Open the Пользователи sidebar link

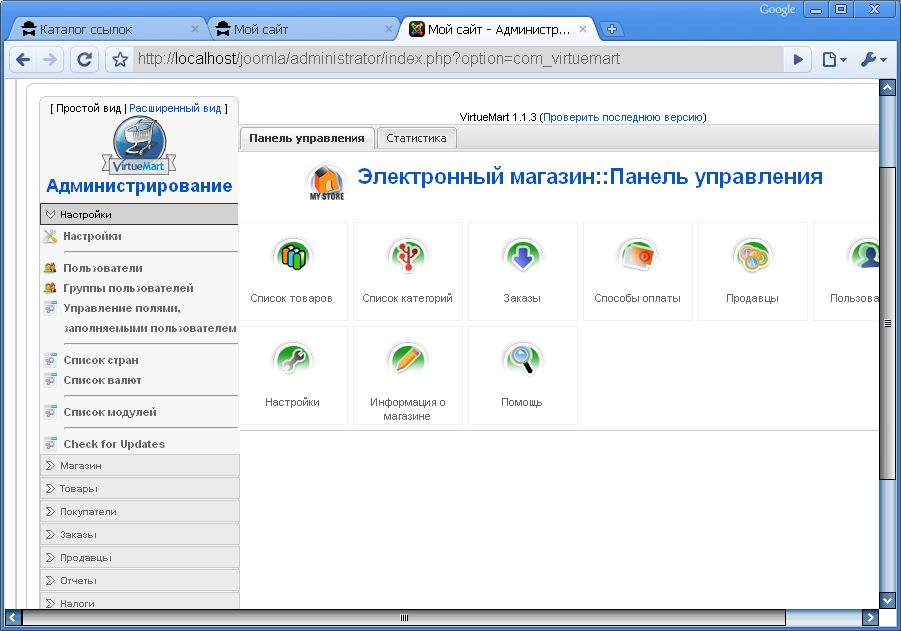click(x=103, y=268)
